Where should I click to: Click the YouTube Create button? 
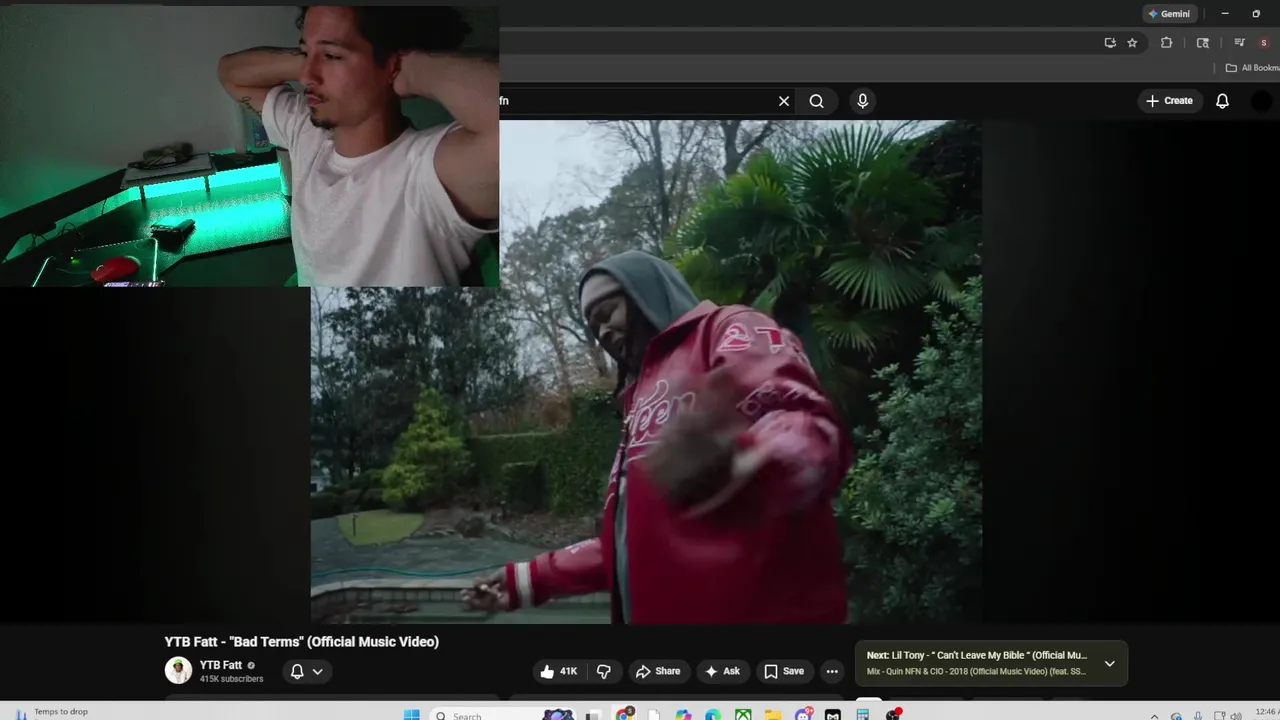pos(1169,101)
